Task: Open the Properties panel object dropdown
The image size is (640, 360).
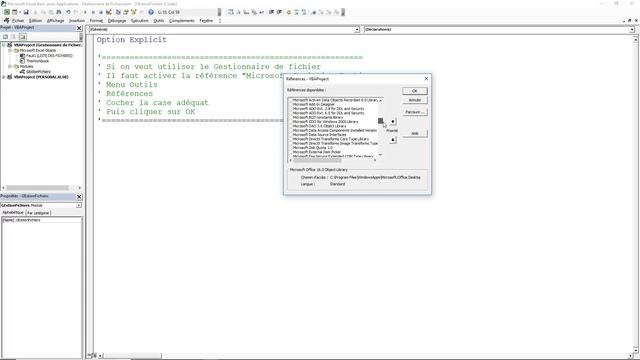Action: coord(78,205)
